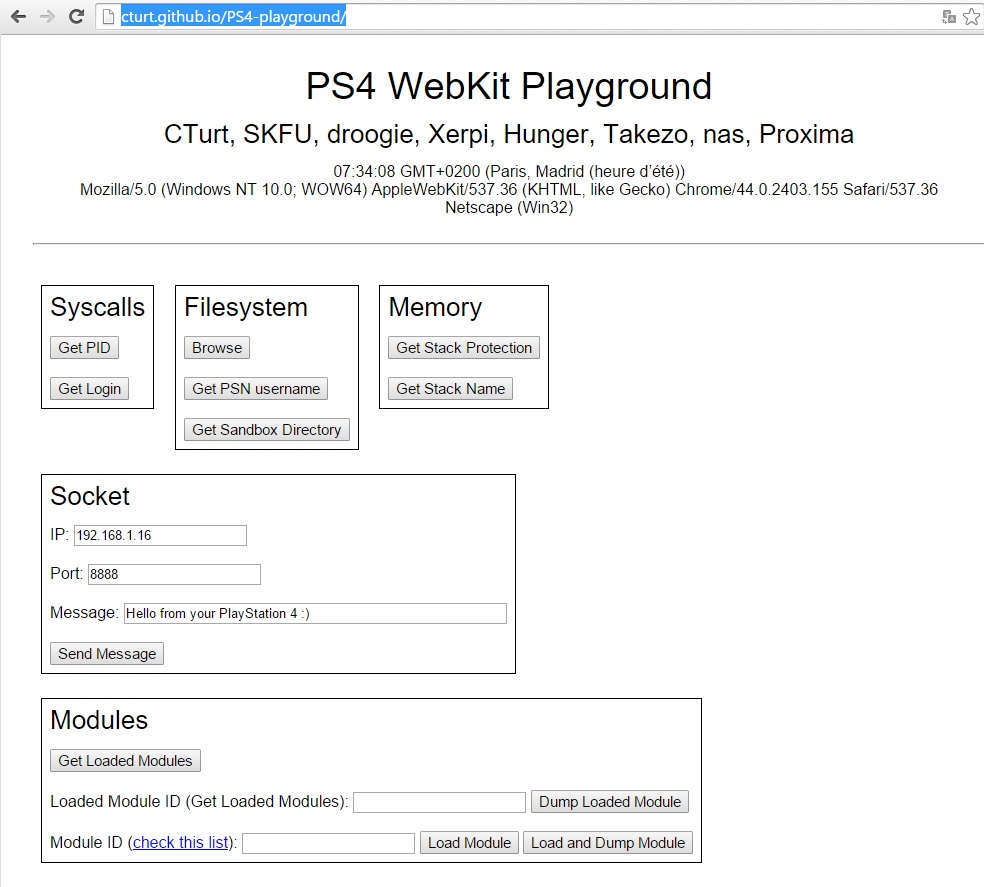
Task: Click Get PSN username
Action: [255, 389]
